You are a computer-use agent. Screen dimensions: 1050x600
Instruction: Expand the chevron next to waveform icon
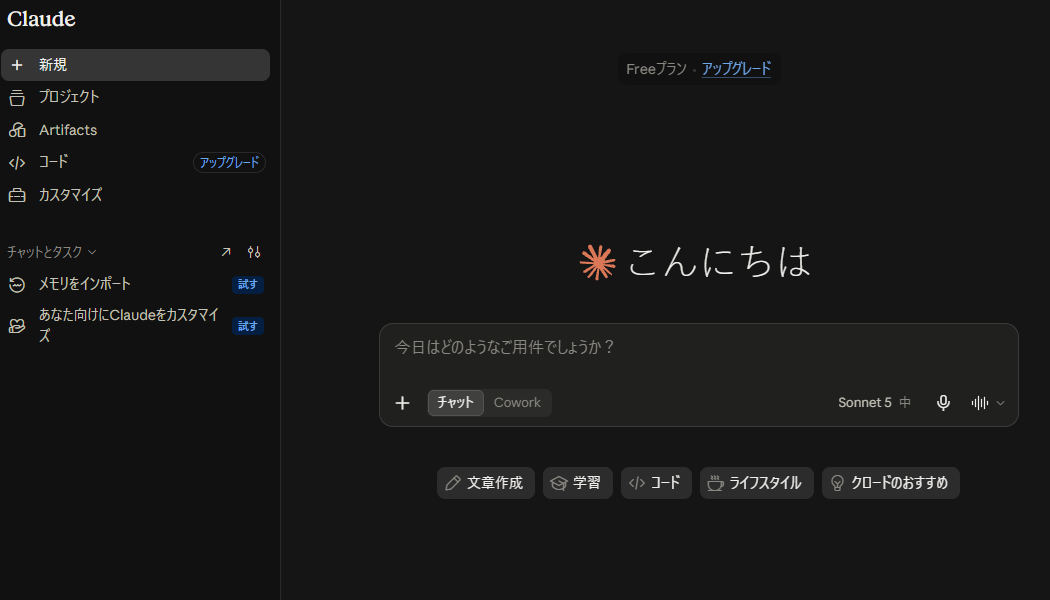coord(1000,403)
